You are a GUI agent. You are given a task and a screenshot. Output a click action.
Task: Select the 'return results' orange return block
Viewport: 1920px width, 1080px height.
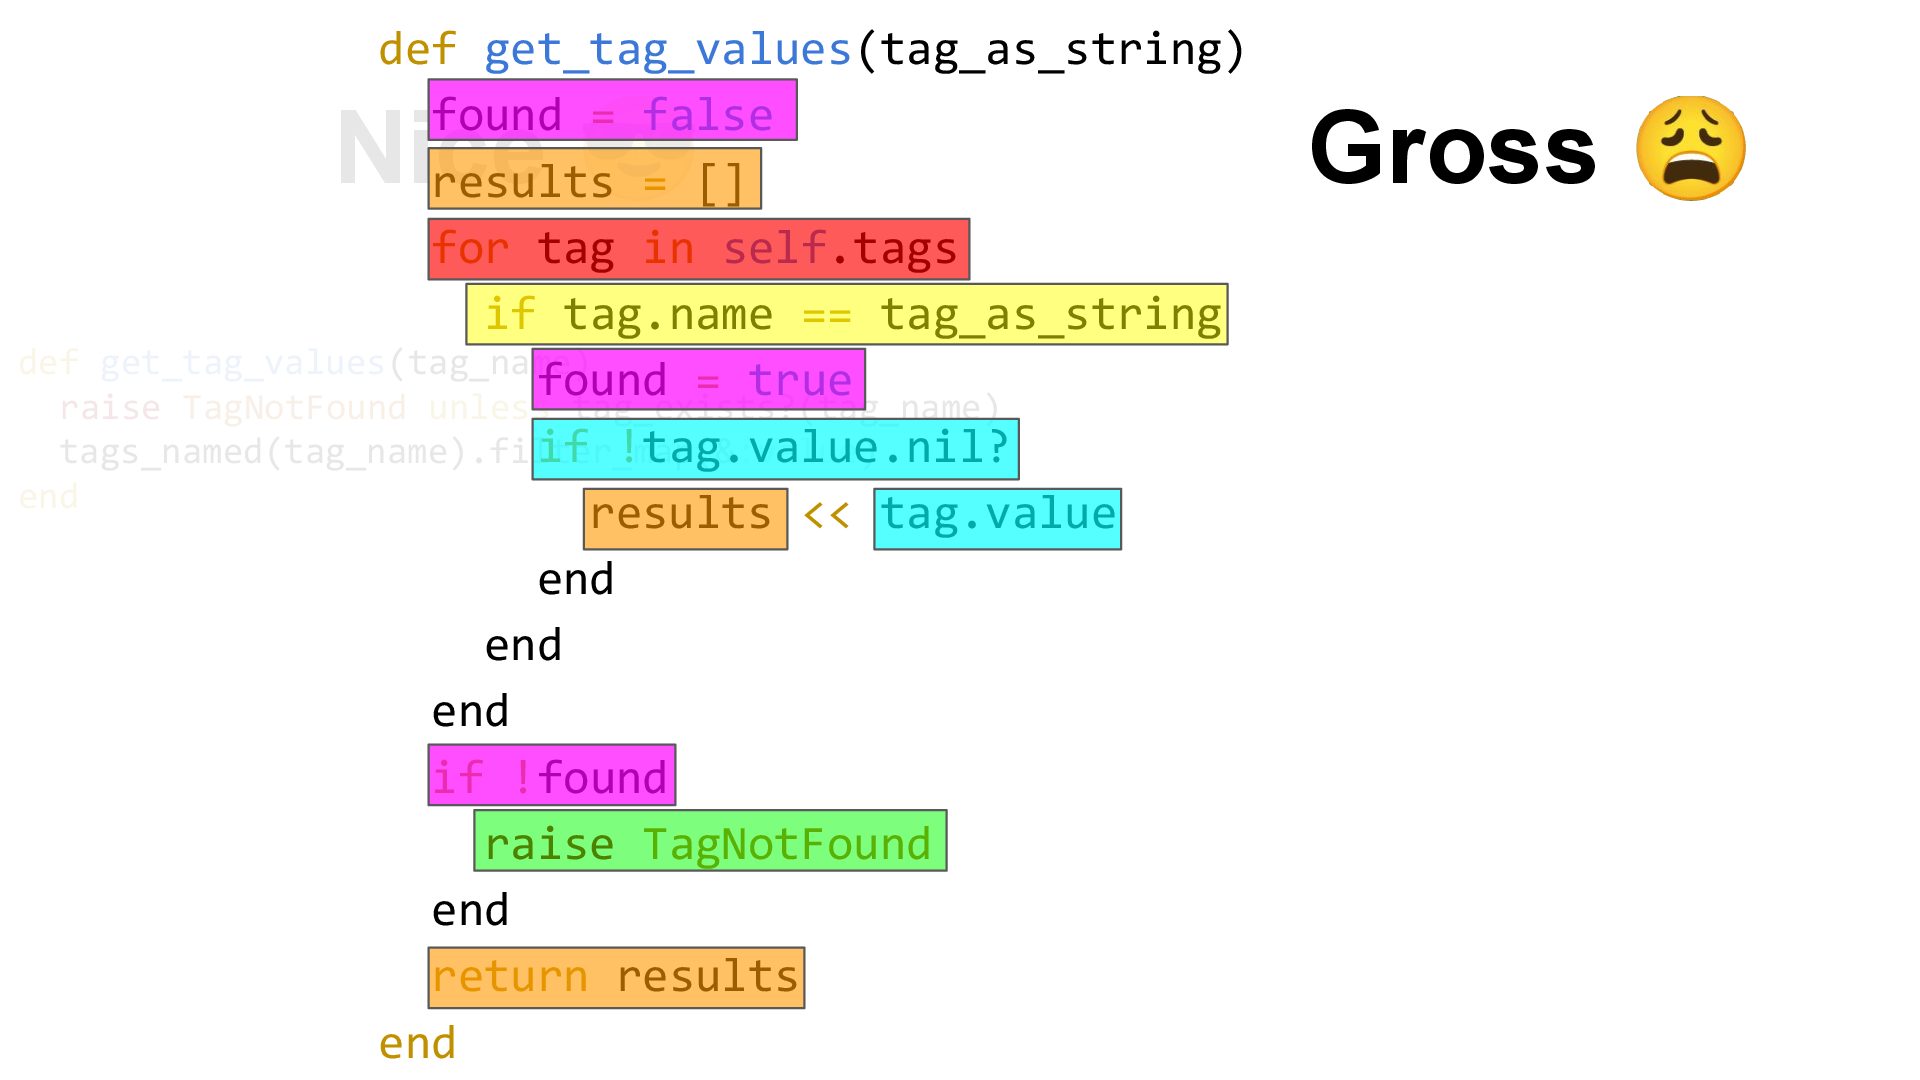(615, 976)
